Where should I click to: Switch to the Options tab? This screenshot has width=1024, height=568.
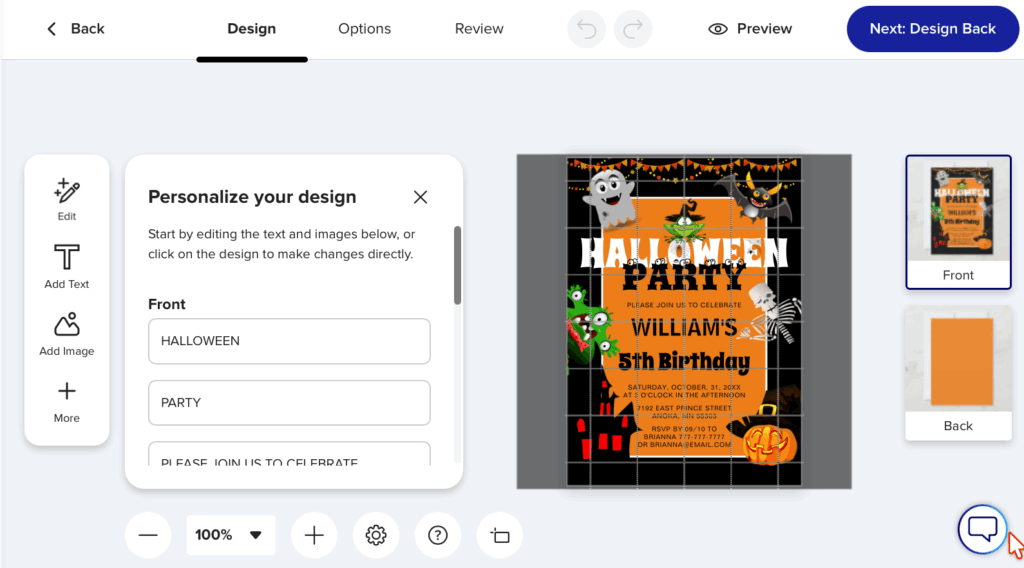[x=364, y=29]
